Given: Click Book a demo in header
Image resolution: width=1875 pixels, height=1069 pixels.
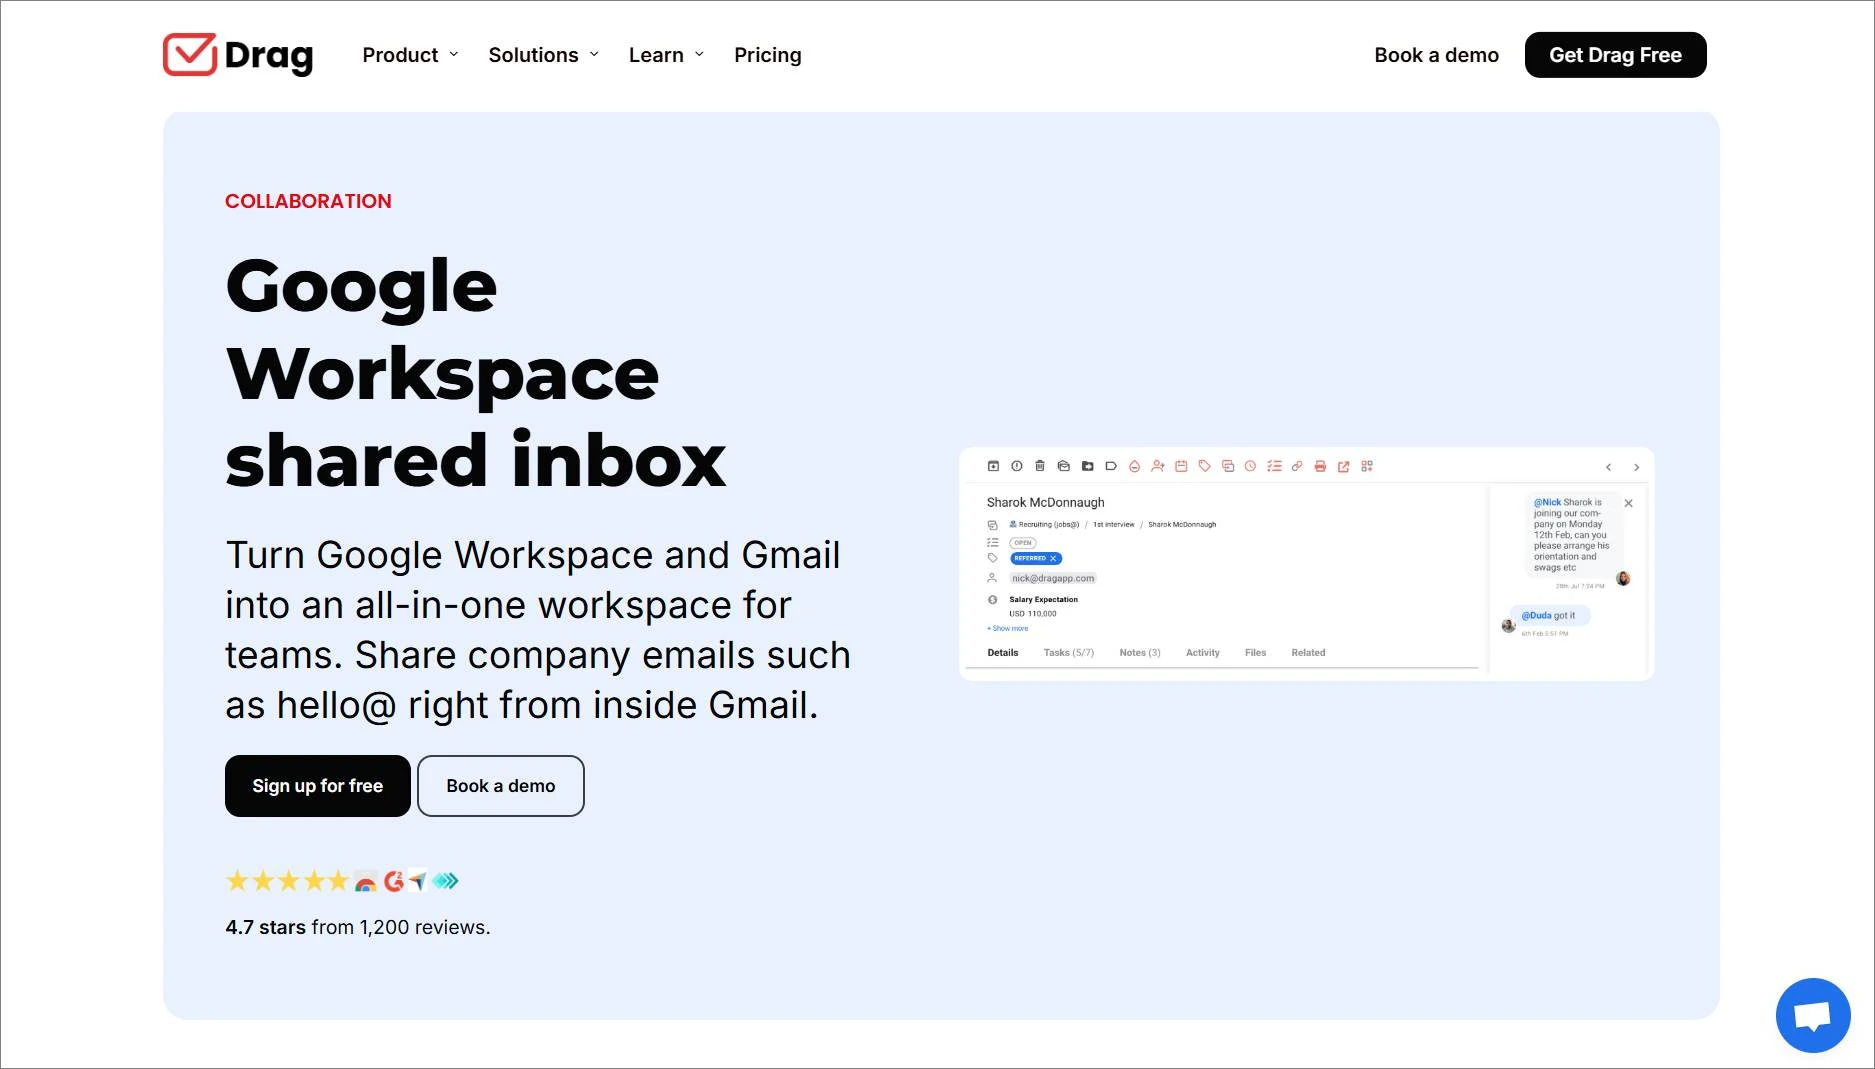Looking at the screenshot, I should click(x=1437, y=55).
